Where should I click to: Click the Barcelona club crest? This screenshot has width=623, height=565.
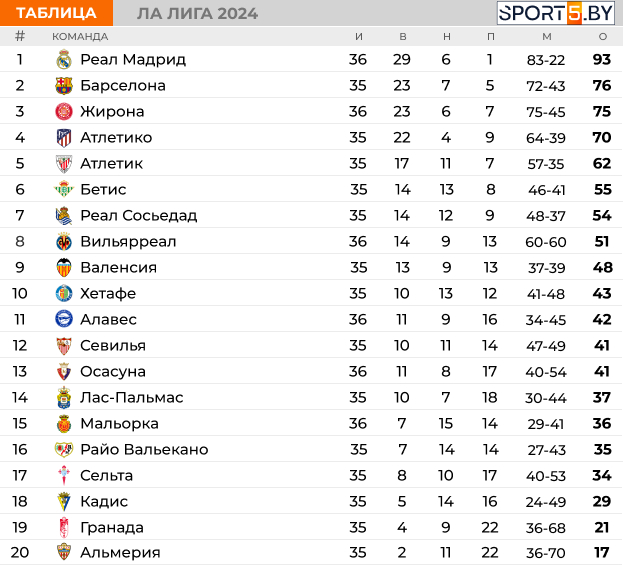[x=64, y=85]
